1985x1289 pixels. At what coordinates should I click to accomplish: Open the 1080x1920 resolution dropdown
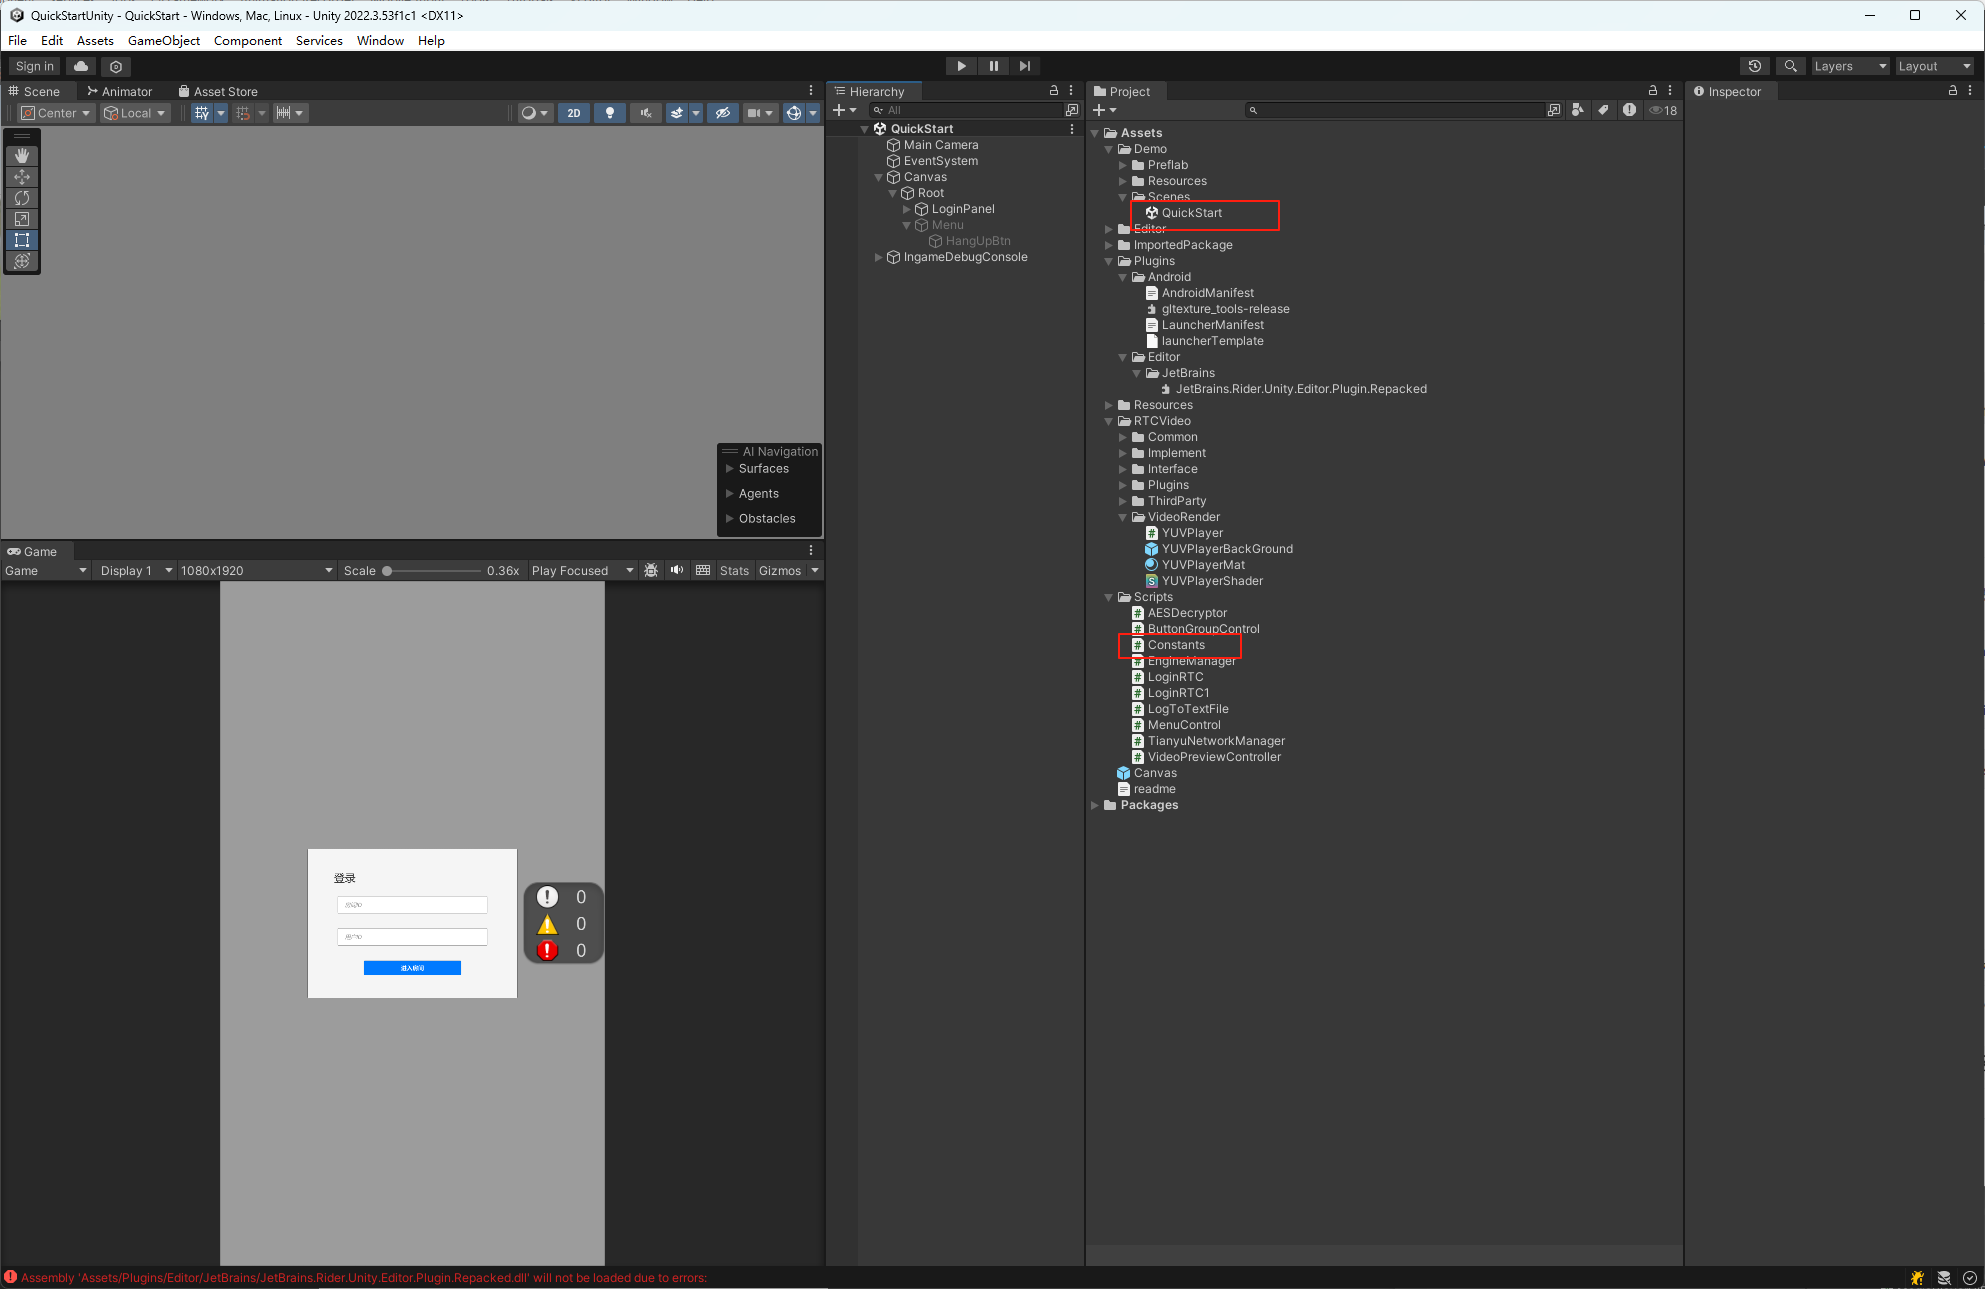256,570
